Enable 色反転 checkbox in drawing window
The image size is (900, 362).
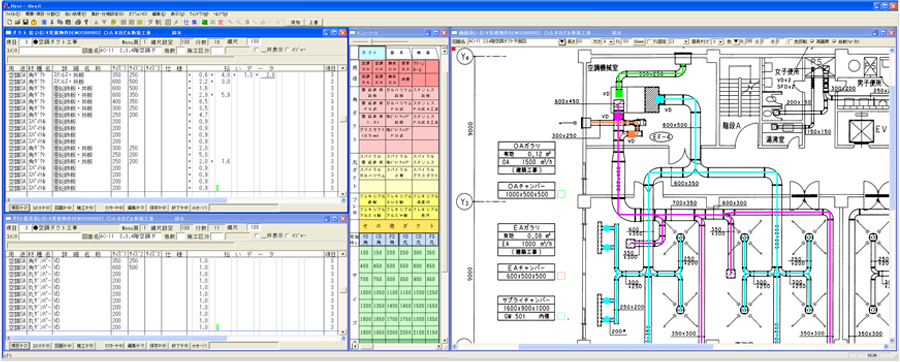790,42
